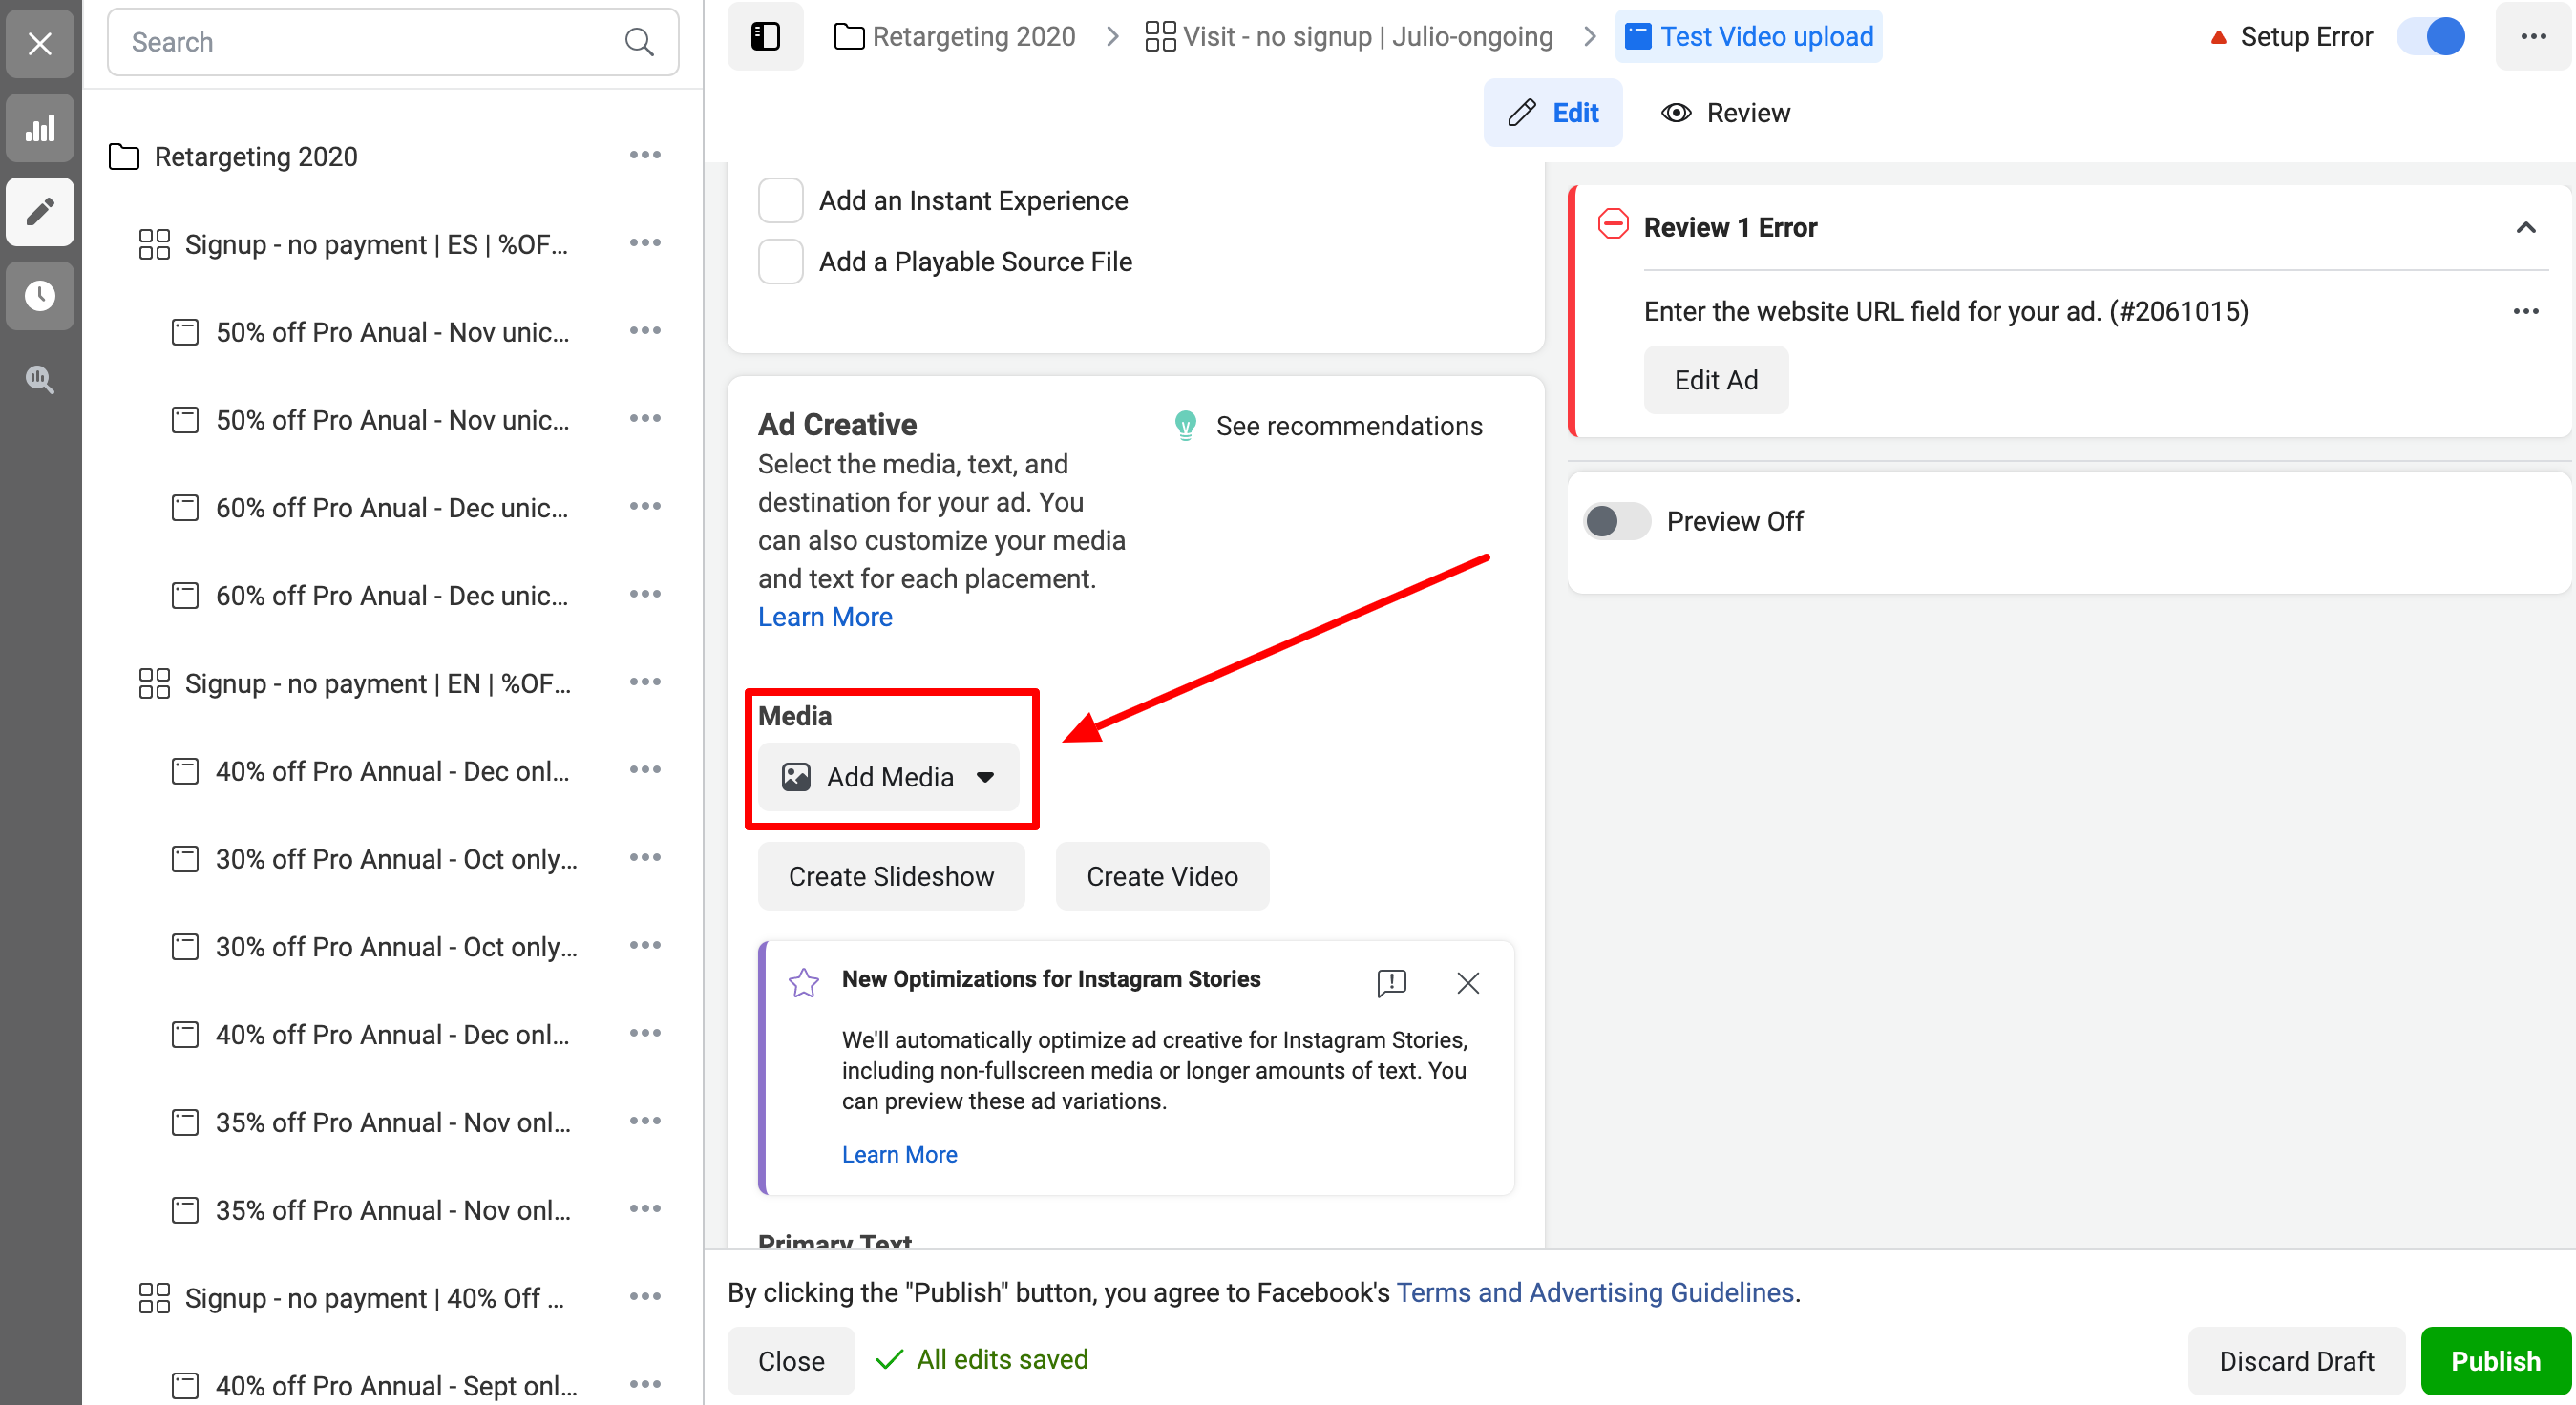Open the top-right three-dot options menu
The image size is (2576, 1405).
tap(2533, 36)
